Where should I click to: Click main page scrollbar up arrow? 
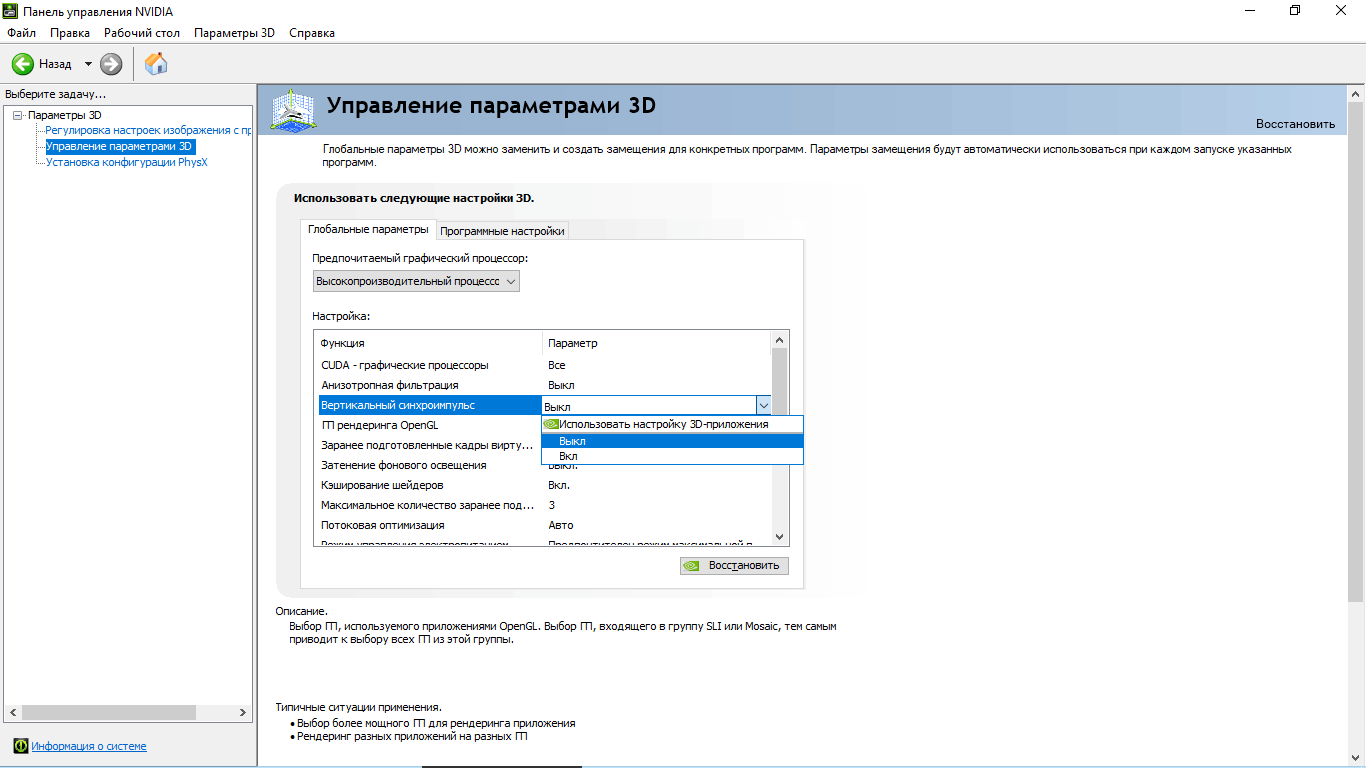click(x=1357, y=93)
